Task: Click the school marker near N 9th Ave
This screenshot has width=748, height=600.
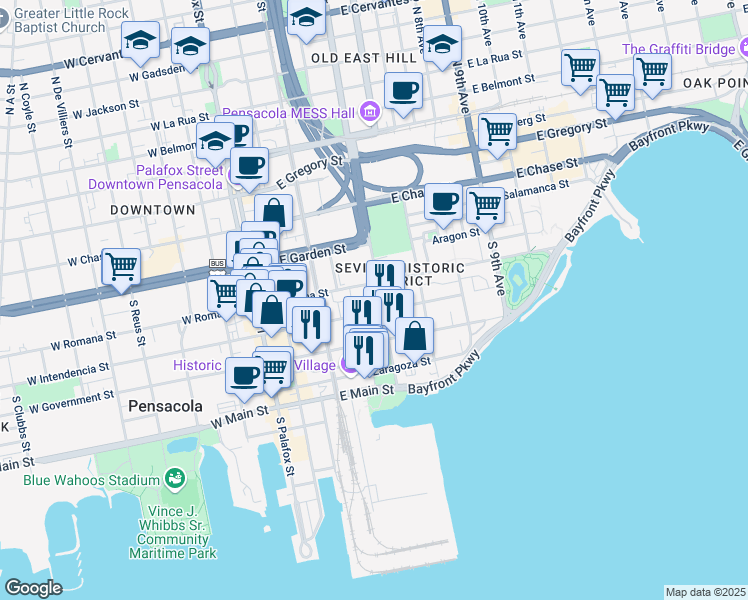Action: pos(442,46)
